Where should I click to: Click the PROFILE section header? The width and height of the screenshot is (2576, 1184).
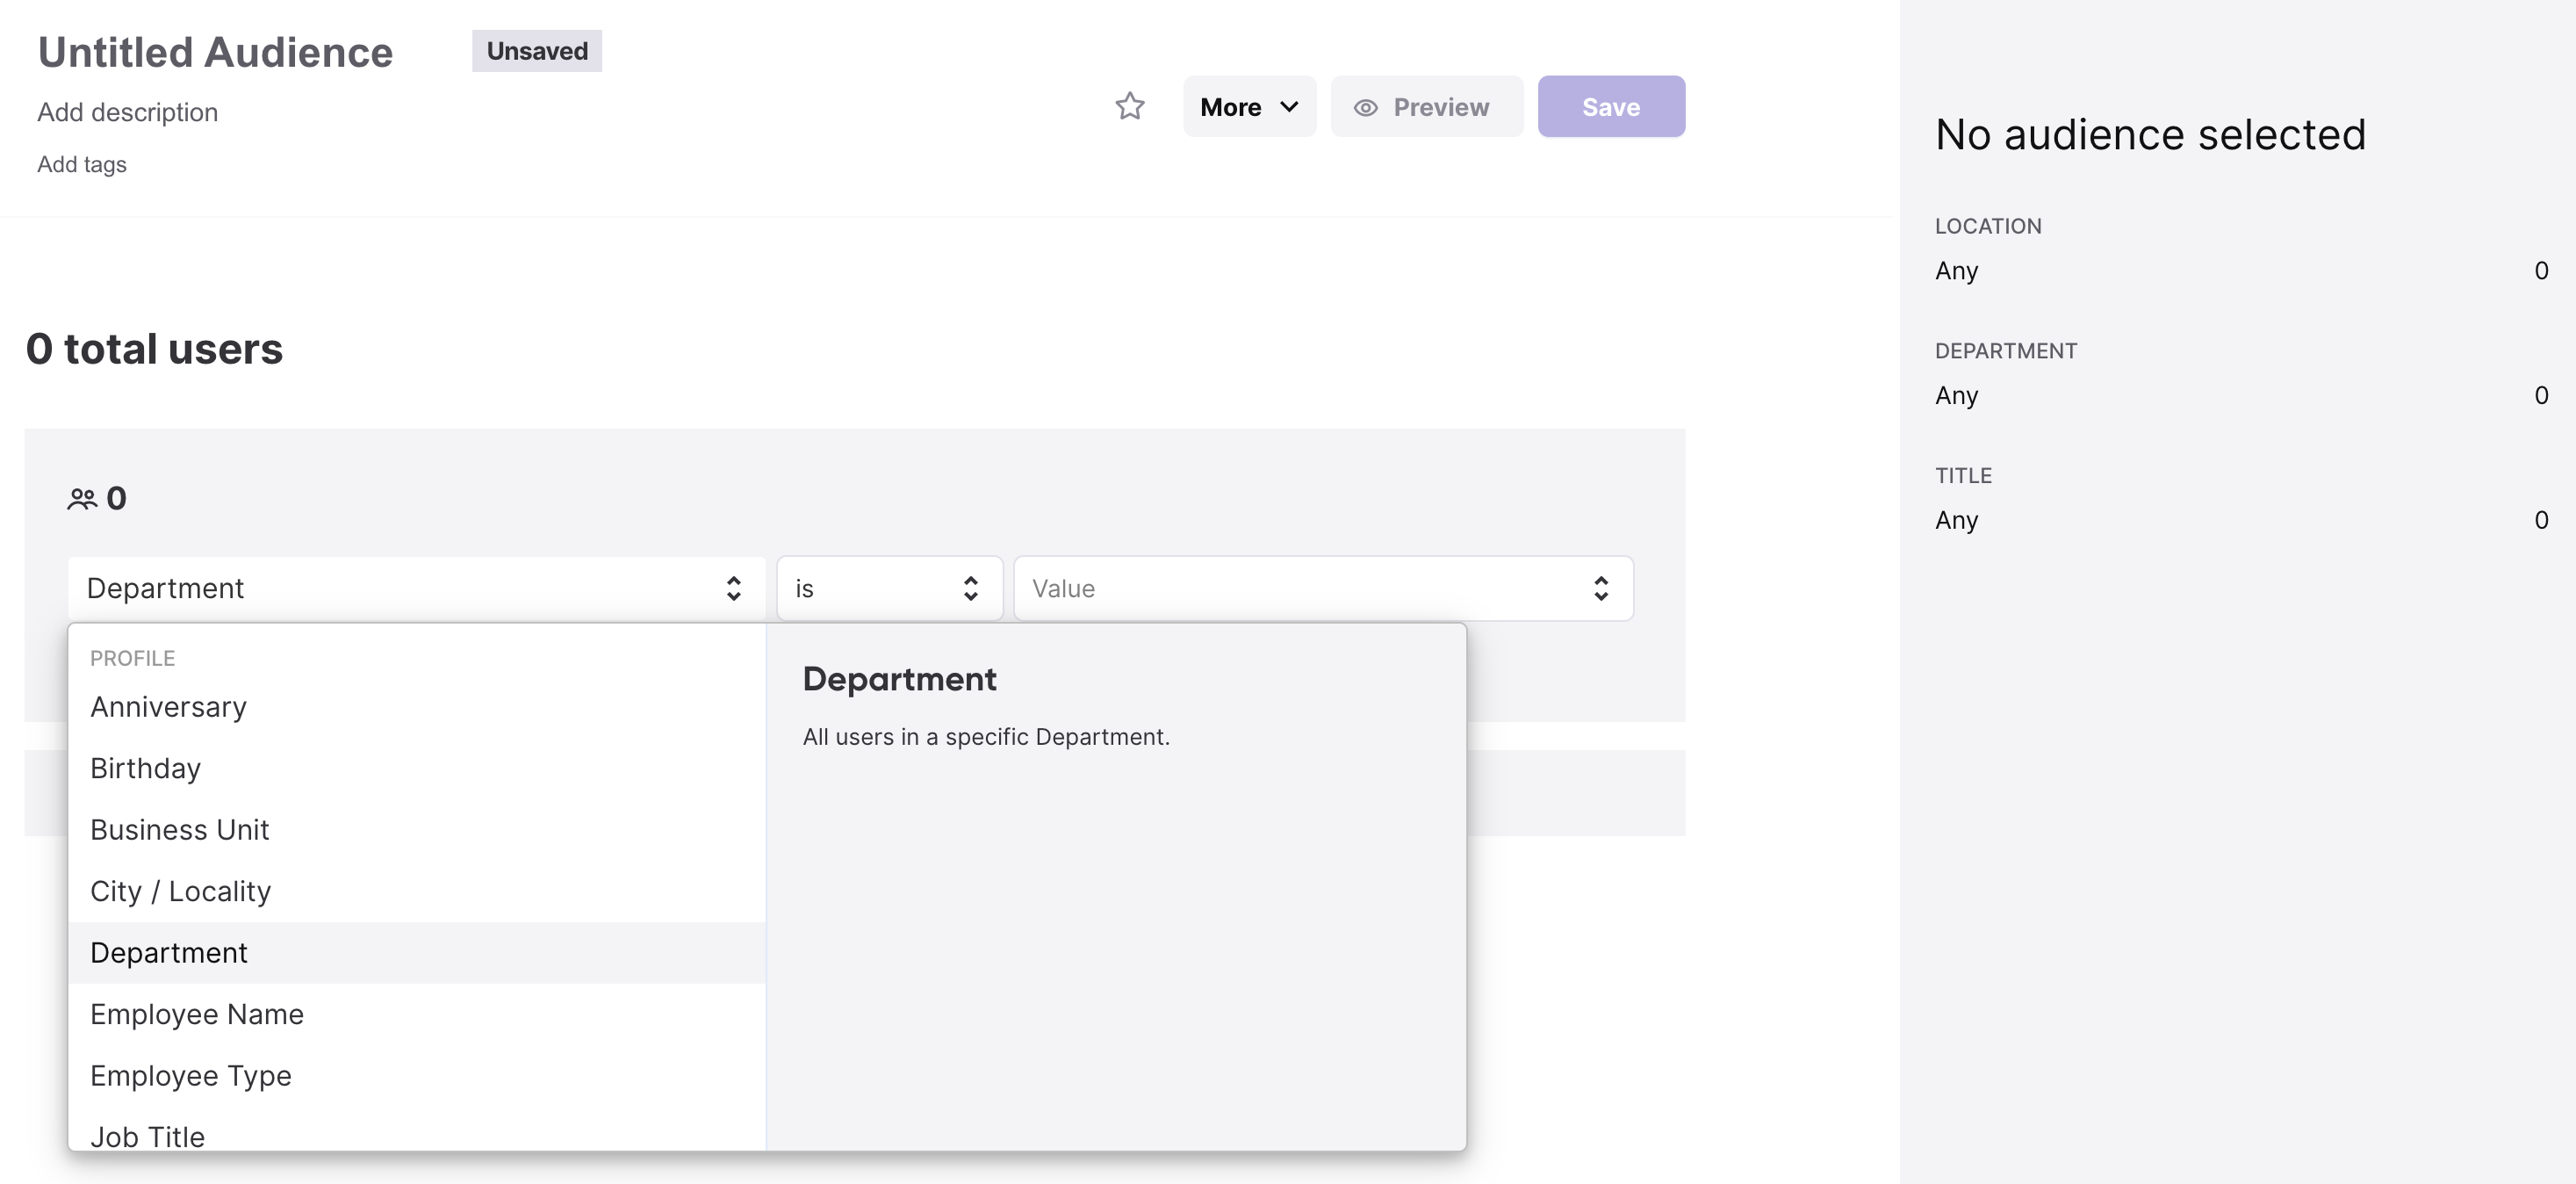coord(132,658)
